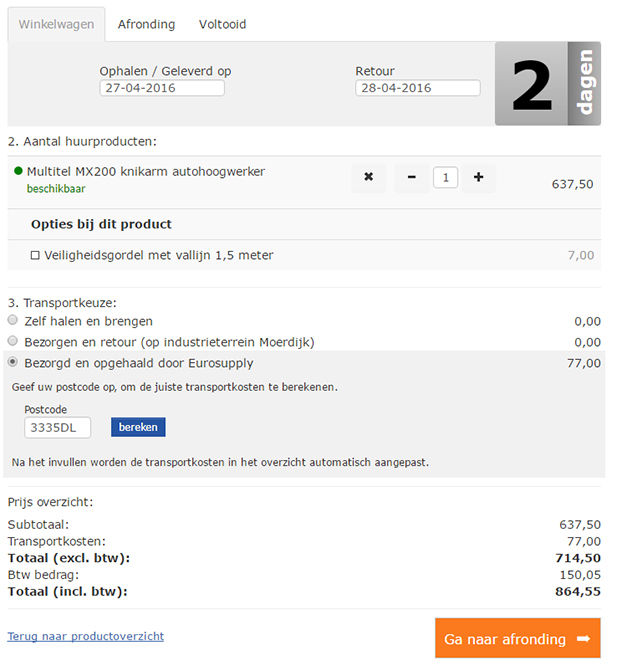Click the bereken button

tap(138, 427)
